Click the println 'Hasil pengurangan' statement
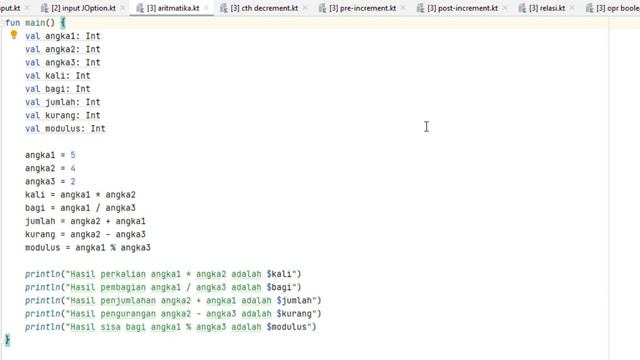Image resolution: width=640 pixels, height=360 pixels. point(173,313)
